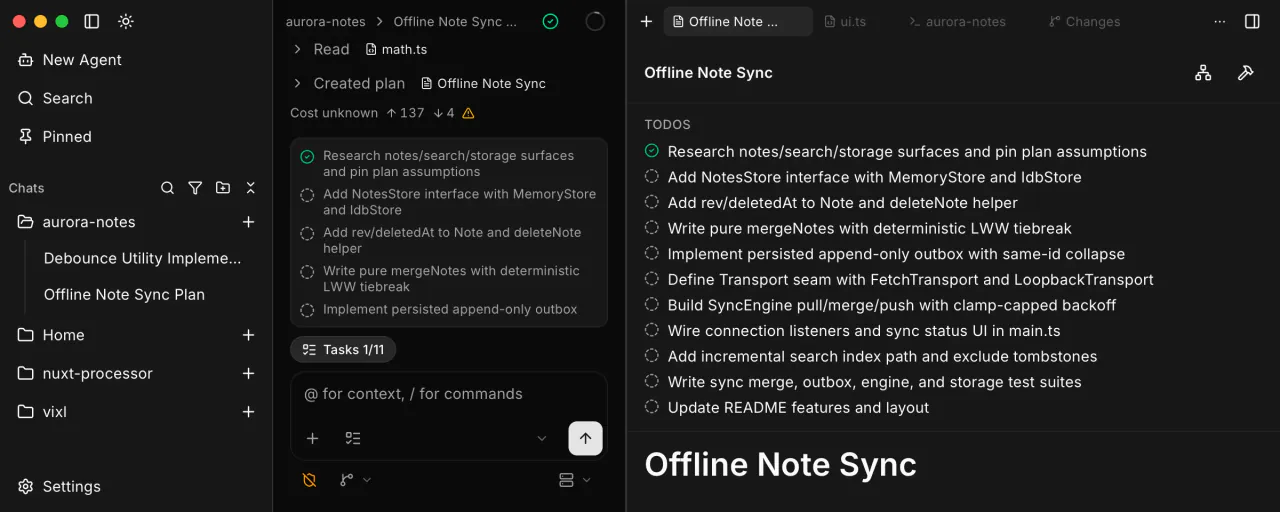Toggle plan todo: Update README features

[x=652, y=407]
